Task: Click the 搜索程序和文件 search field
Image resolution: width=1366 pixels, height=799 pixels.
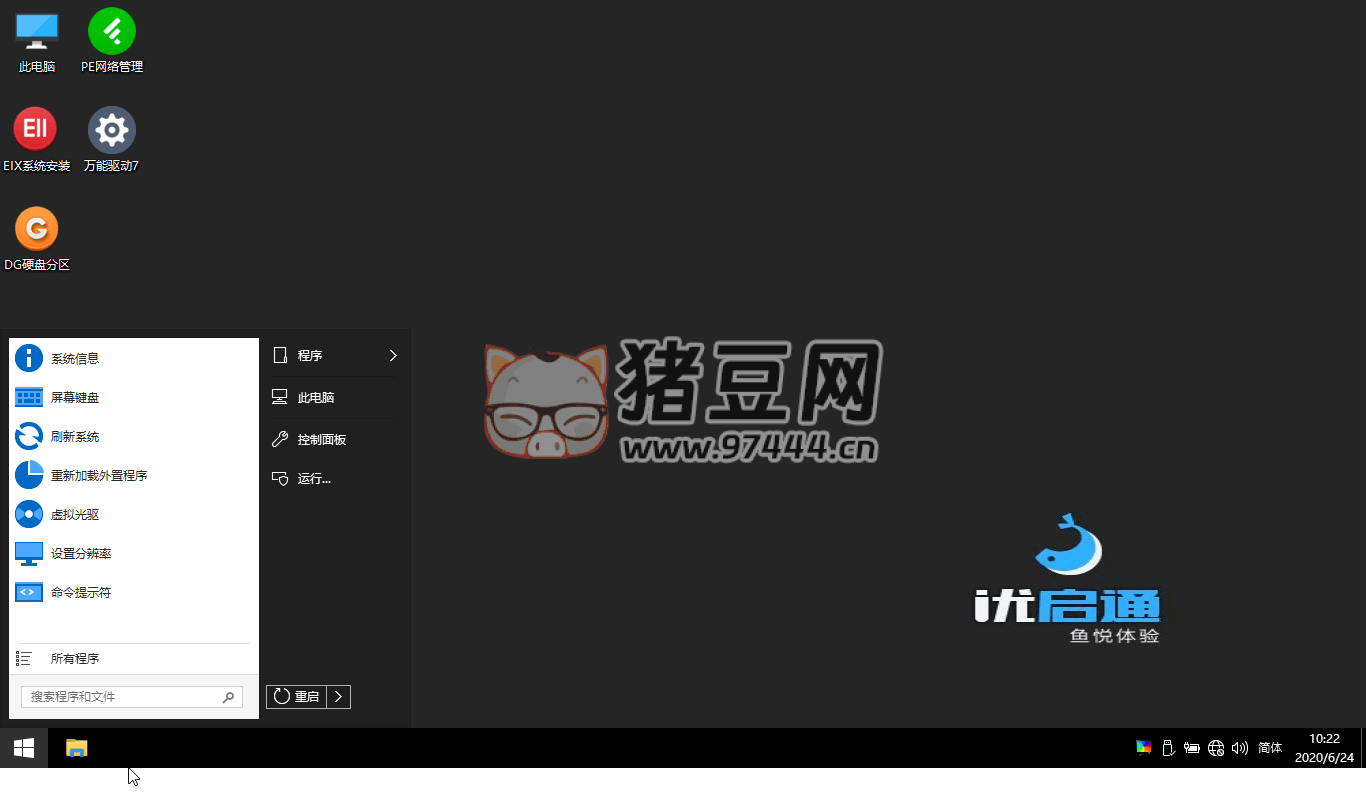Action: tap(132, 696)
